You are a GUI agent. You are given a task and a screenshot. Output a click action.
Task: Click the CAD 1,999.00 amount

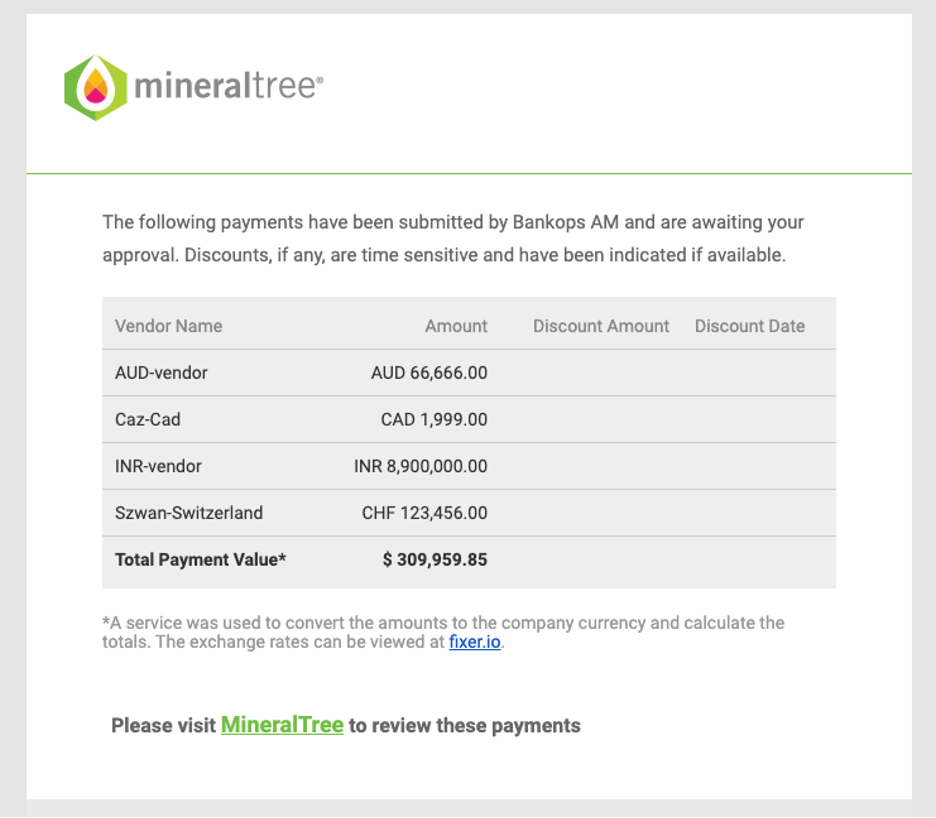434,419
